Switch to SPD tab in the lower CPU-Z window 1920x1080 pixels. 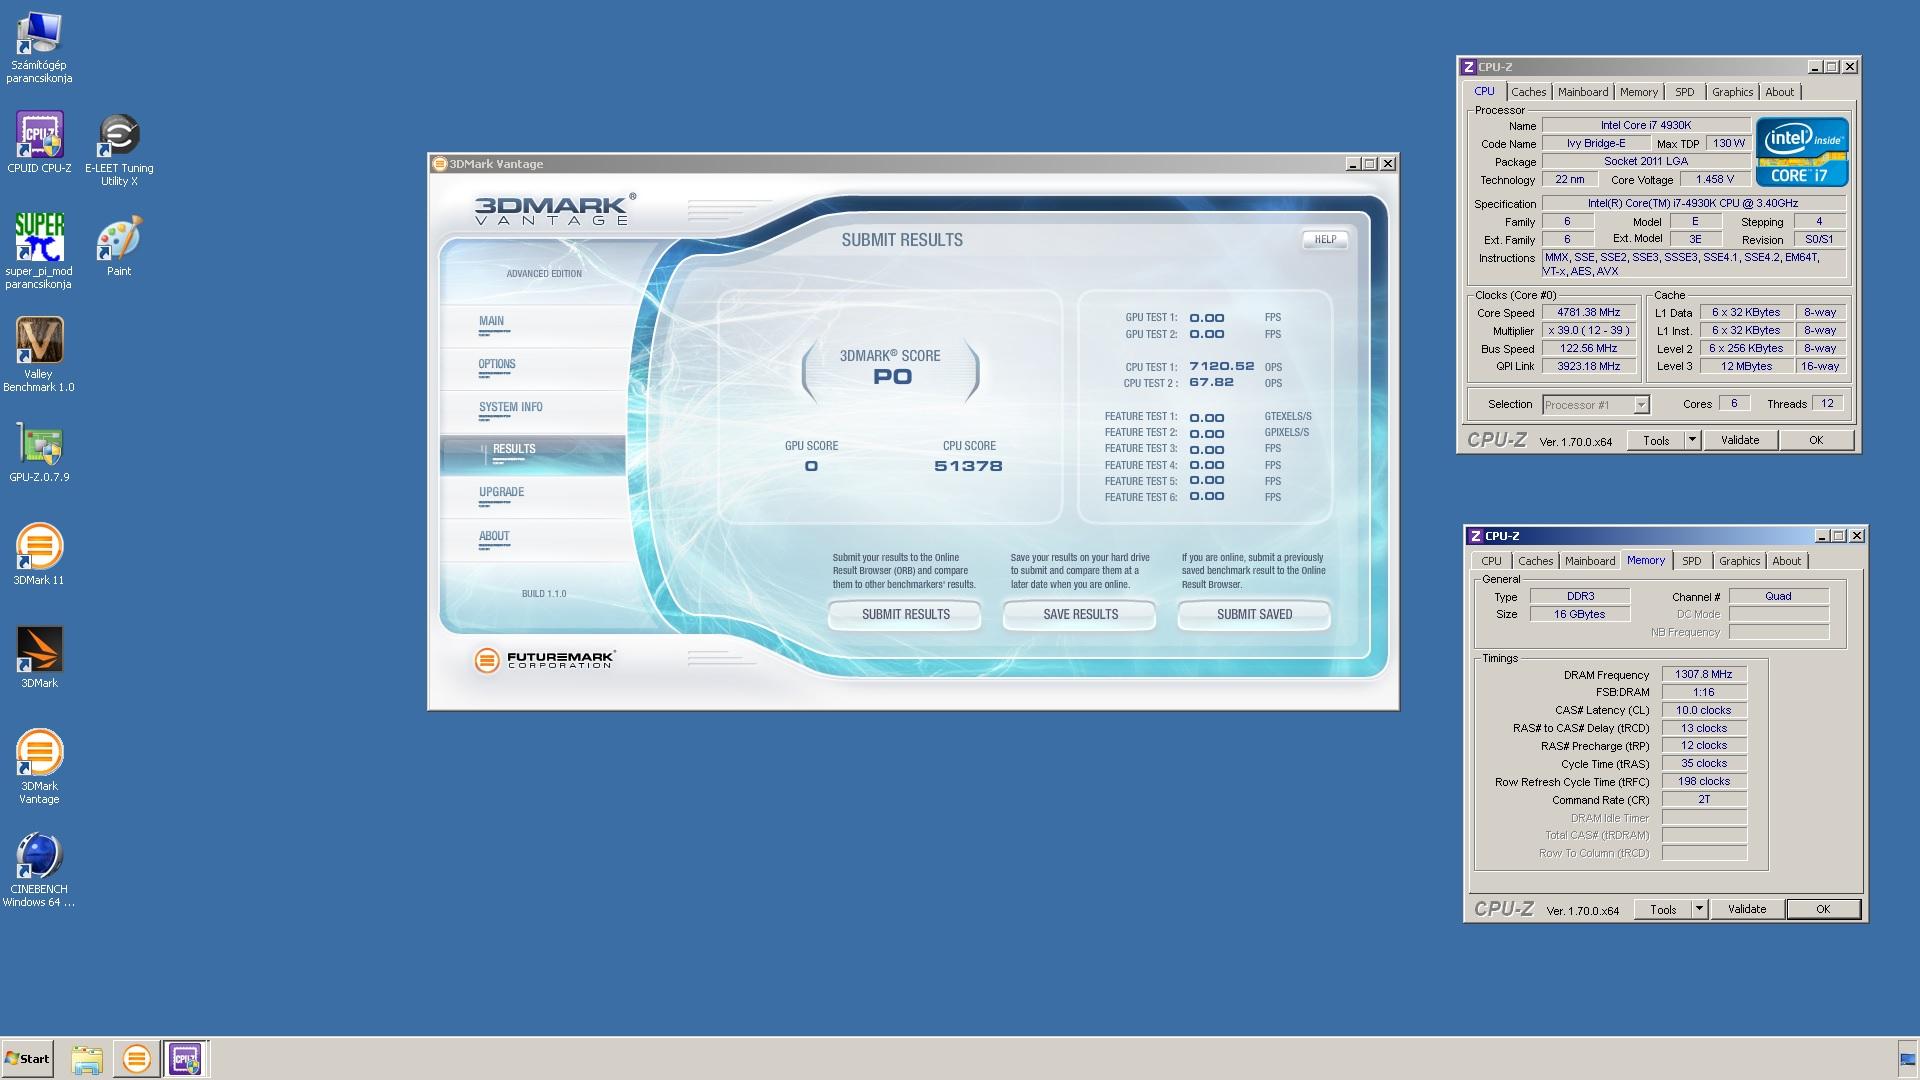pos(1691,561)
